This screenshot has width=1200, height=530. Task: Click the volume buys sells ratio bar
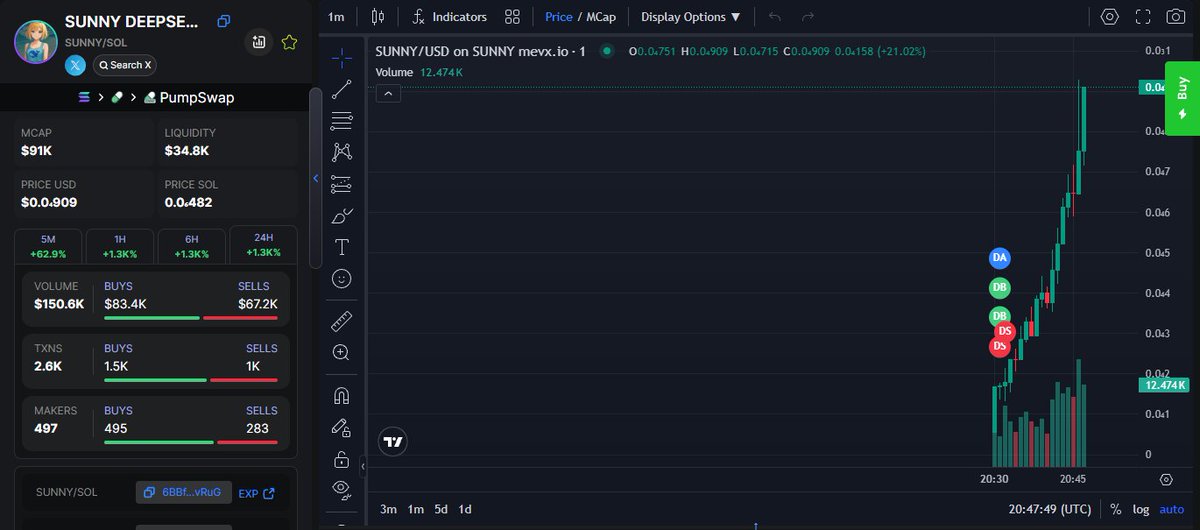[x=190, y=318]
